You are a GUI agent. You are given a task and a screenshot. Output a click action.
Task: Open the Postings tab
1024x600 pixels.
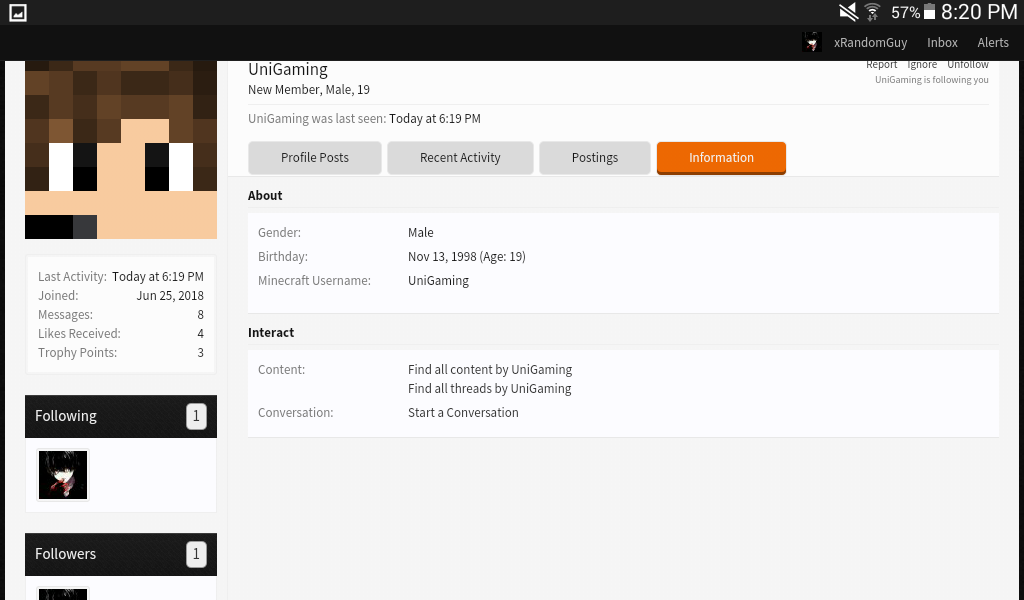click(595, 158)
